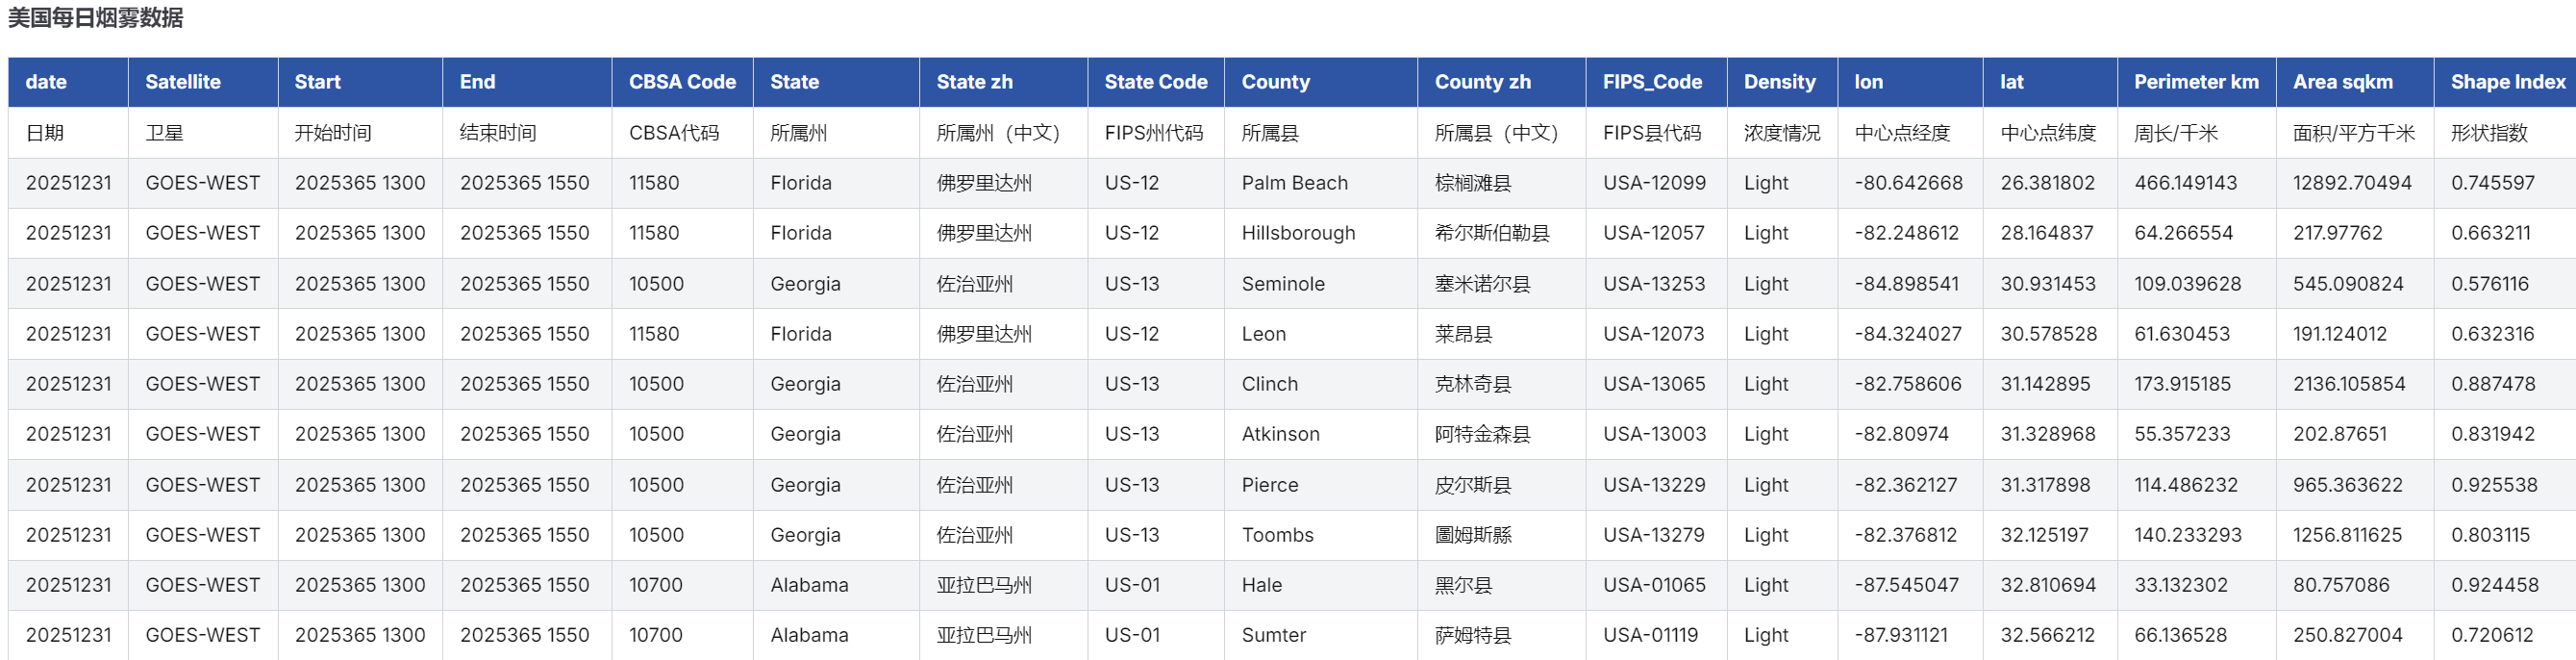Click the Perimeter km column header
The width and height of the screenshot is (2576, 660).
(2196, 82)
